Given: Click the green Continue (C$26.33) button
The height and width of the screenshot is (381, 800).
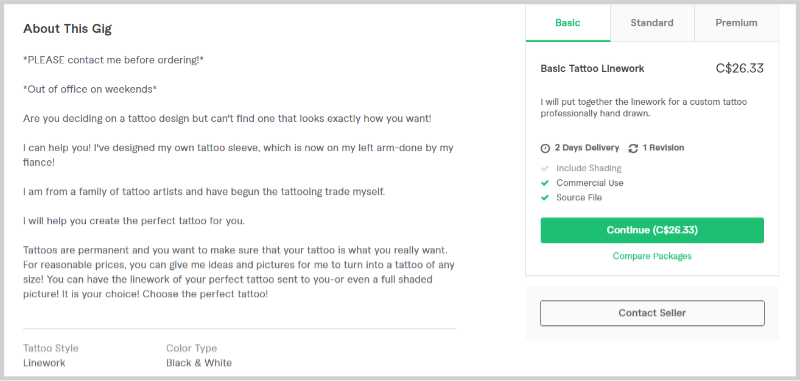Looking at the screenshot, I should [652, 230].
